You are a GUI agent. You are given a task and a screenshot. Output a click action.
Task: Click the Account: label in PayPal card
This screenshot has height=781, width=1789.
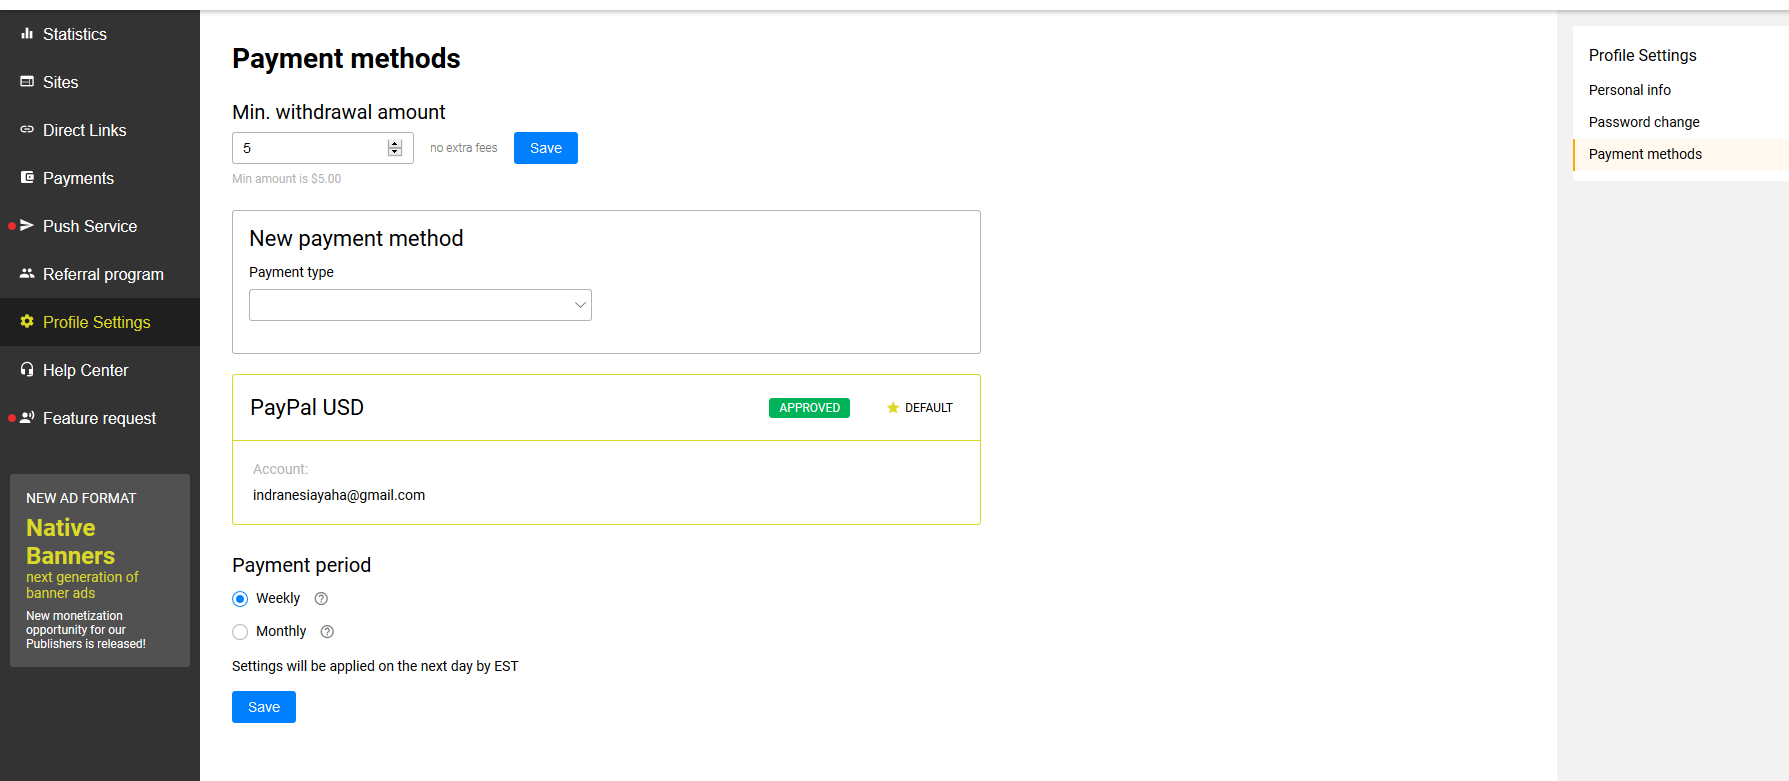280,469
